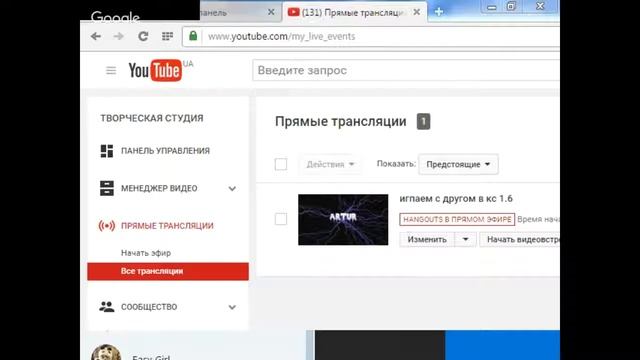Click the Показать: label
Viewport: 640px width, 360px height.
click(x=396, y=164)
